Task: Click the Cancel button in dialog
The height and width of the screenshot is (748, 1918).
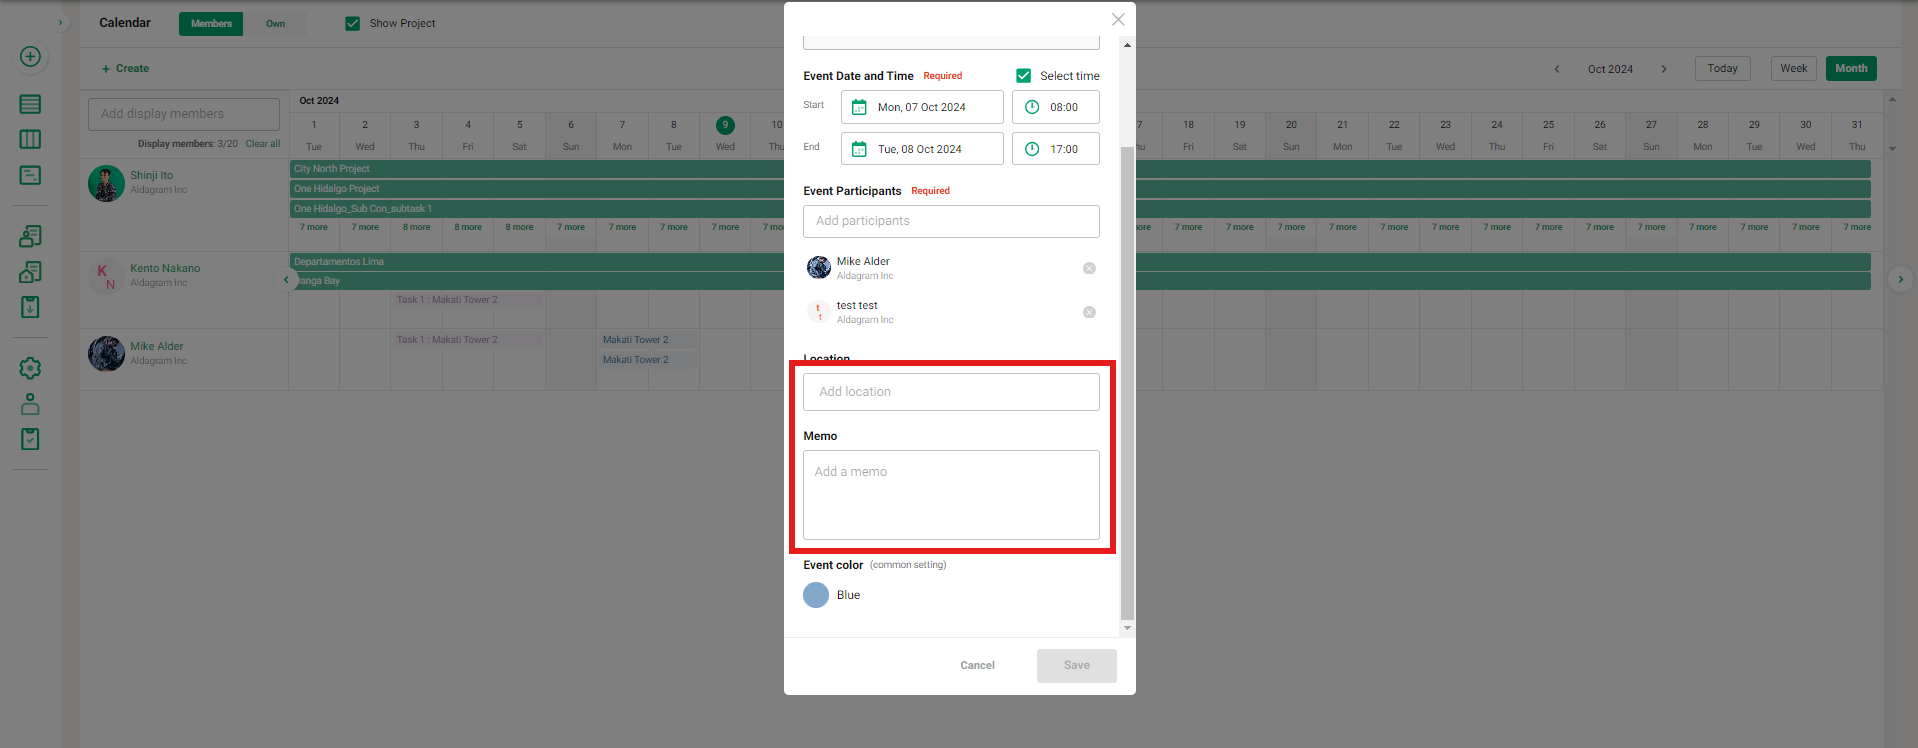Action: click(x=977, y=665)
